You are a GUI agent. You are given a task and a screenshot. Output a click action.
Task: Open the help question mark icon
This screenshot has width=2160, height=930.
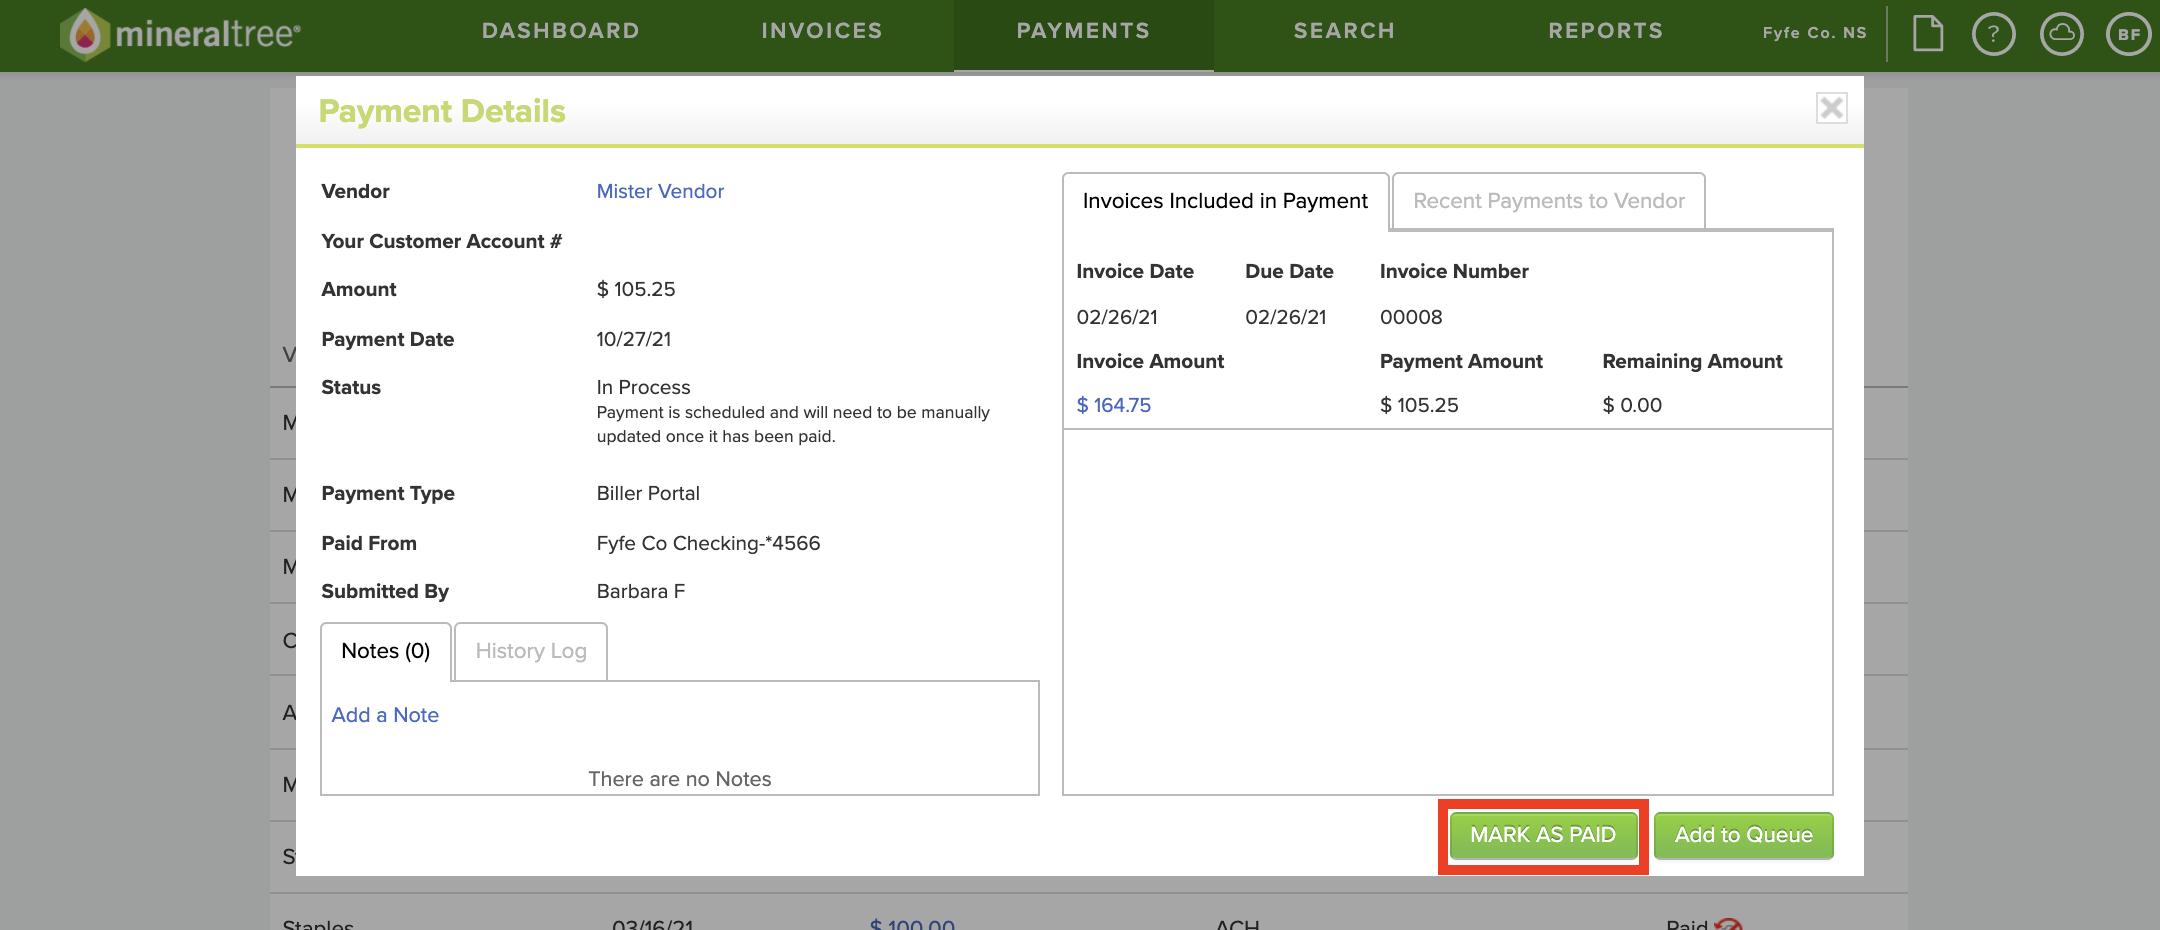click(1994, 34)
